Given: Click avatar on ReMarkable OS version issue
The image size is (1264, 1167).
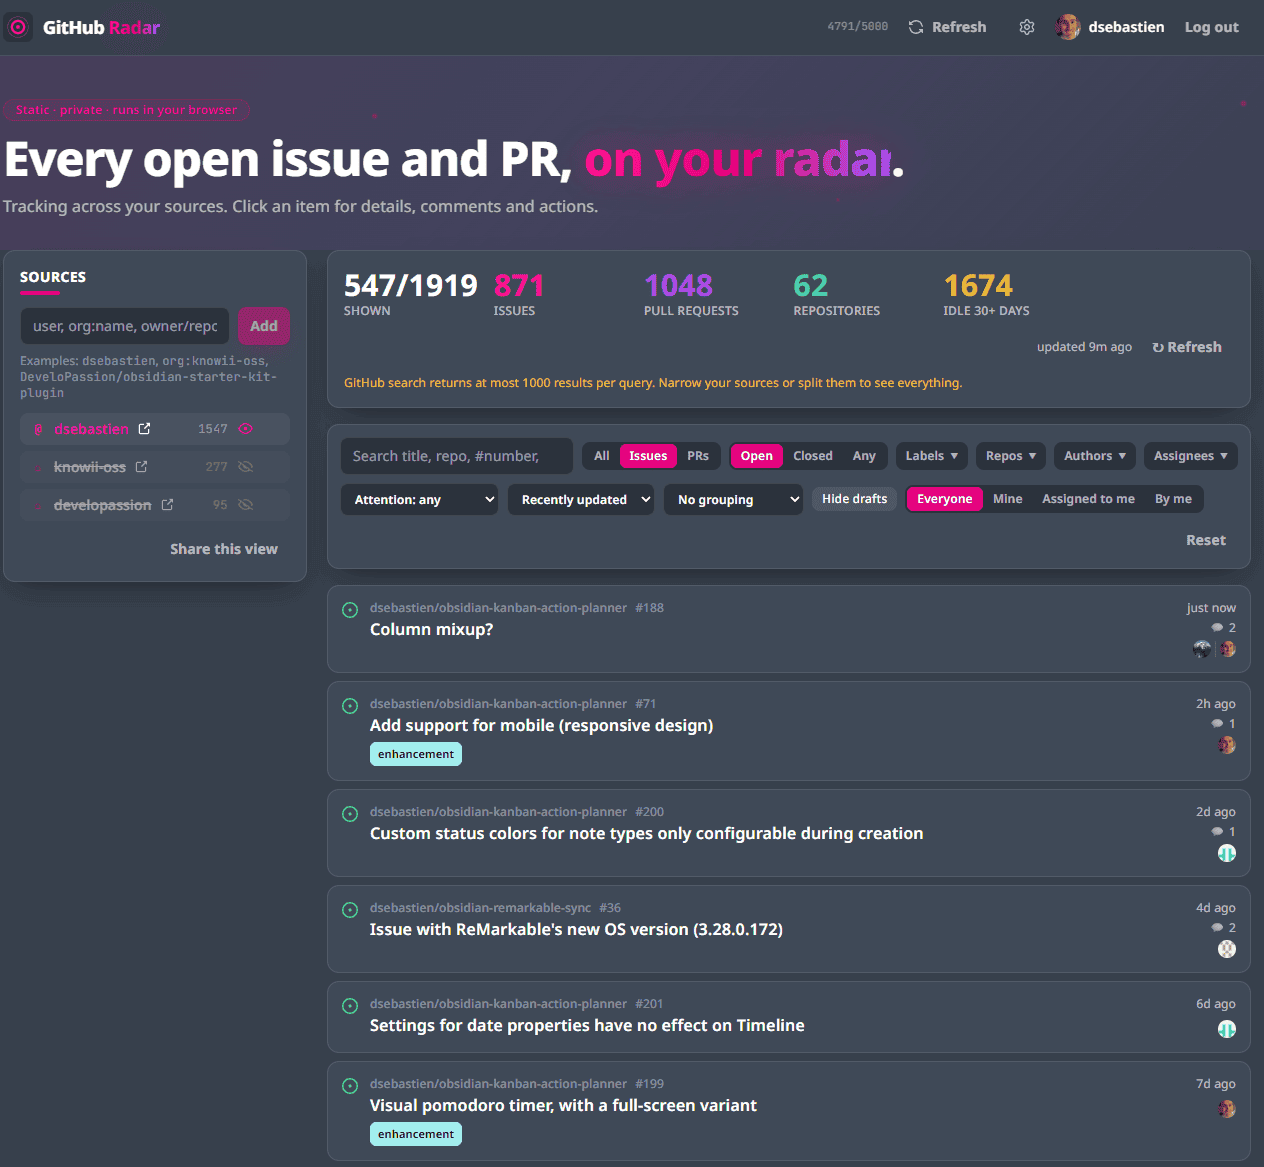Looking at the screenshot, I should [1227, 949].
